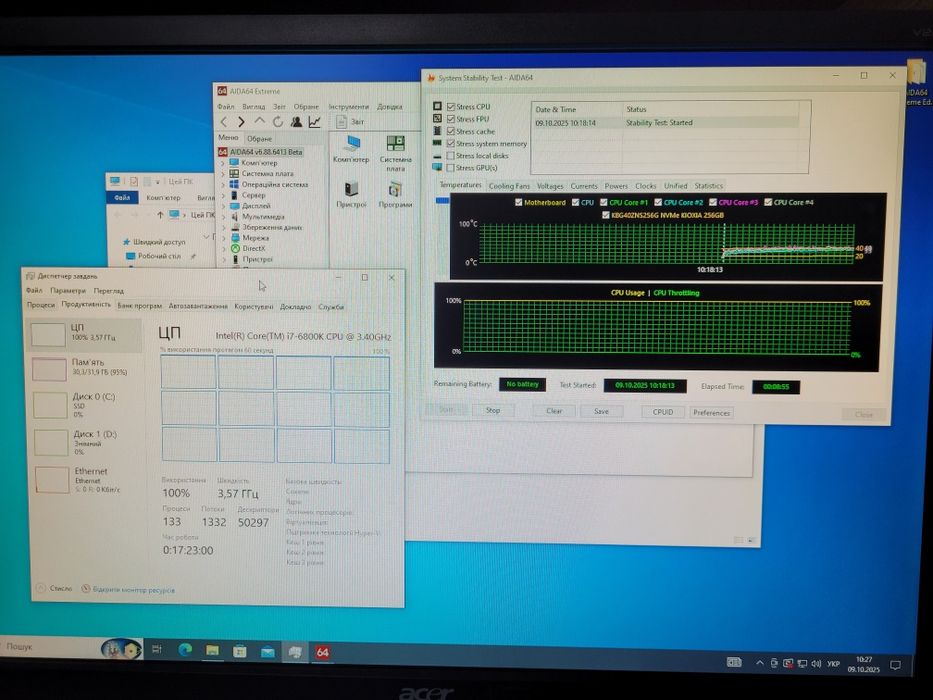933x700 pixels.
Task: Uncheck Stress FPU checkbox
Action: pos(451,119)
